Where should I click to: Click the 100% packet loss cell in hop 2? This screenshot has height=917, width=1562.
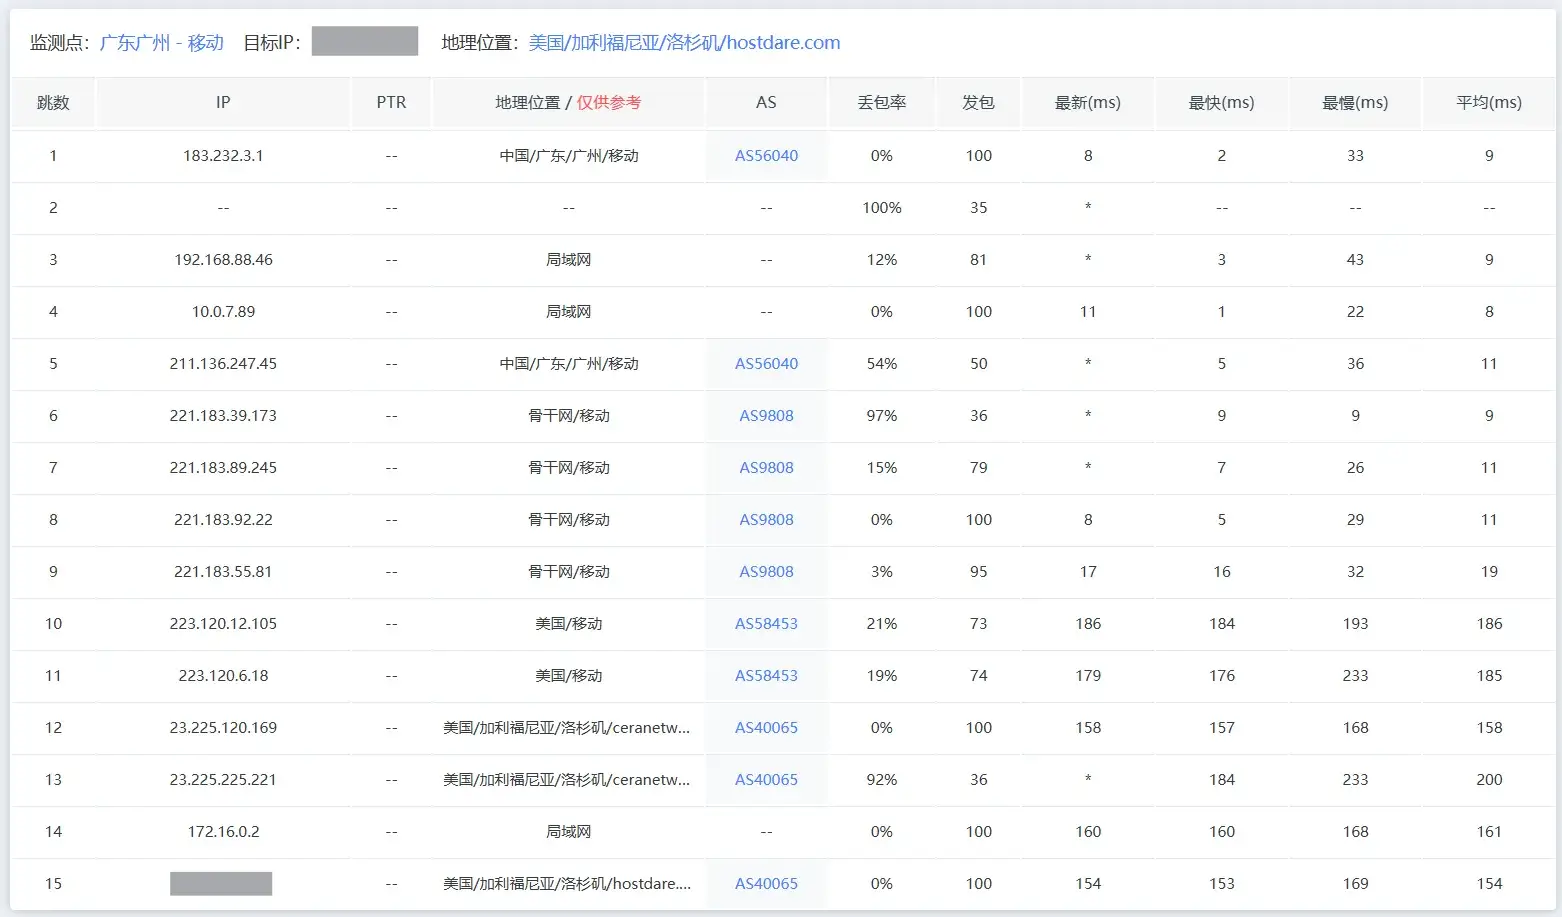coord(881,208)
